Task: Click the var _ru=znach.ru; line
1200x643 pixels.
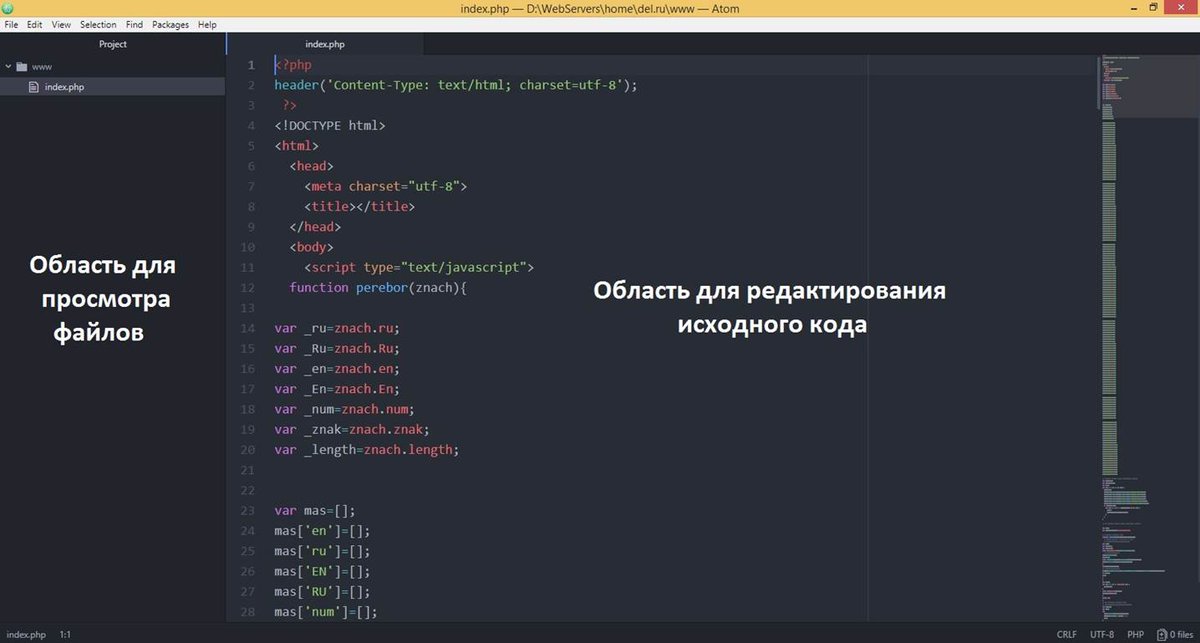Action: tap(337, 328)
